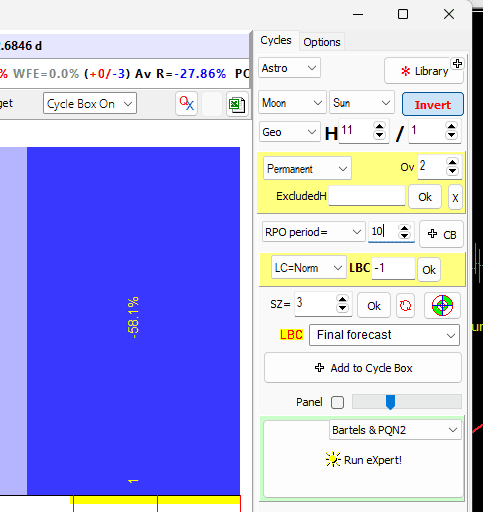Click Ok beside the SZ value
The width and height of the screenshot is (483, 512).
click(374, 306)
